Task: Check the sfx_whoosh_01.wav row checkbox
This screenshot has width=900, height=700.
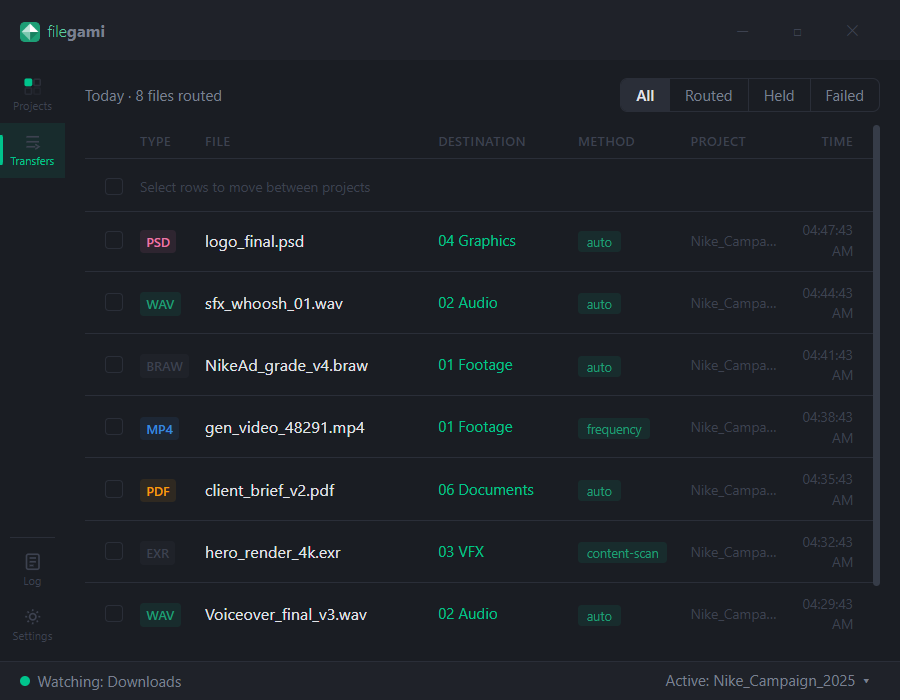Action: [114, 302]
